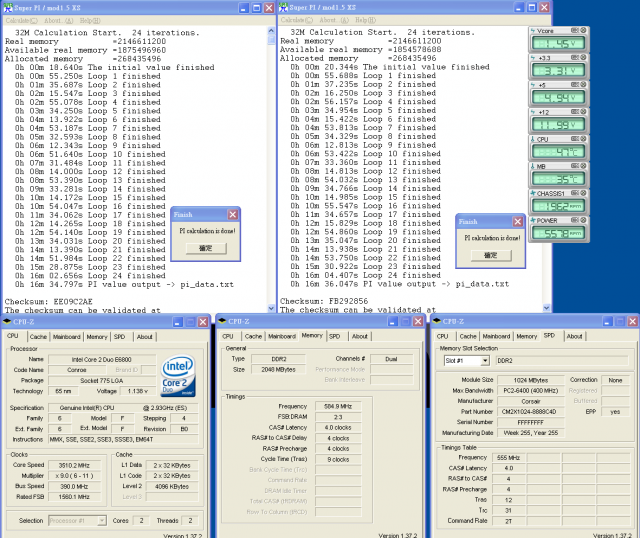Click the text Checksum: FB292856
This screenshot has width=640, height=538.
click(324, 301)
